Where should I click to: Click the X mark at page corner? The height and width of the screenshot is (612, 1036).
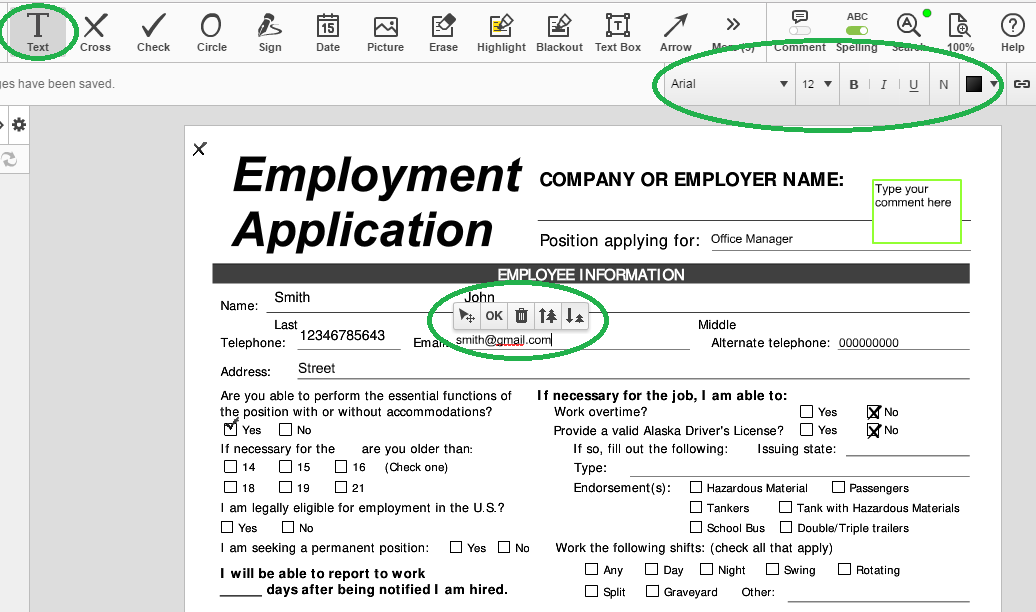(x=200, y=149)
